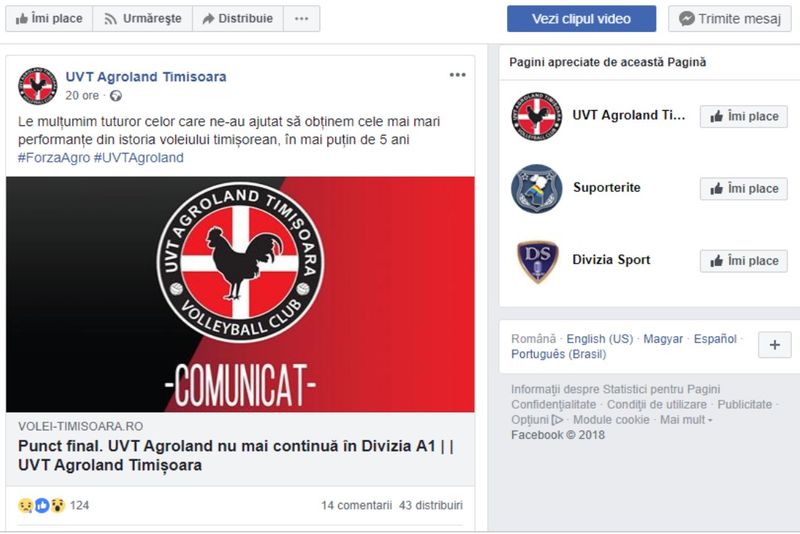The image size is (800, 534).
Task: Click the globe public audience icon
Action: [116, 96]
